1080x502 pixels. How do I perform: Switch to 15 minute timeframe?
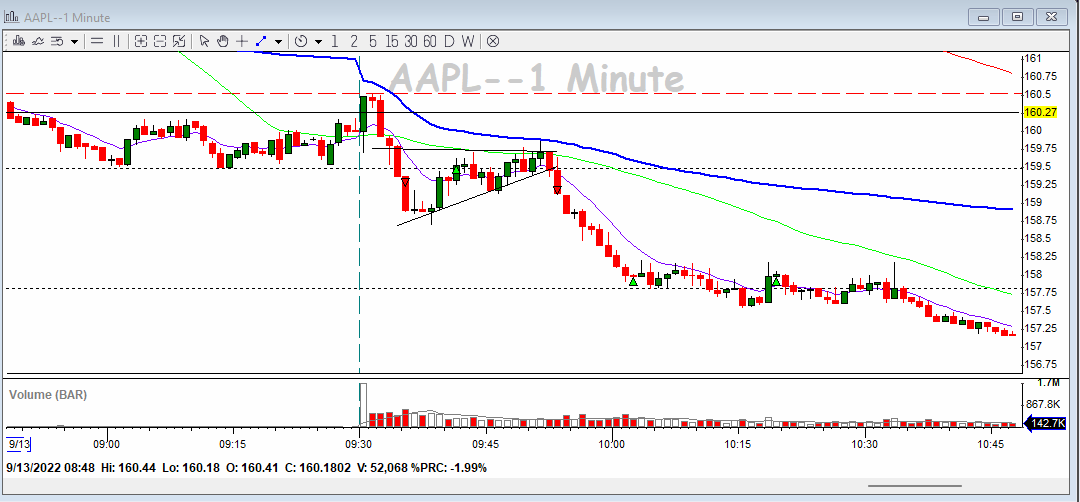click(392, 41)
